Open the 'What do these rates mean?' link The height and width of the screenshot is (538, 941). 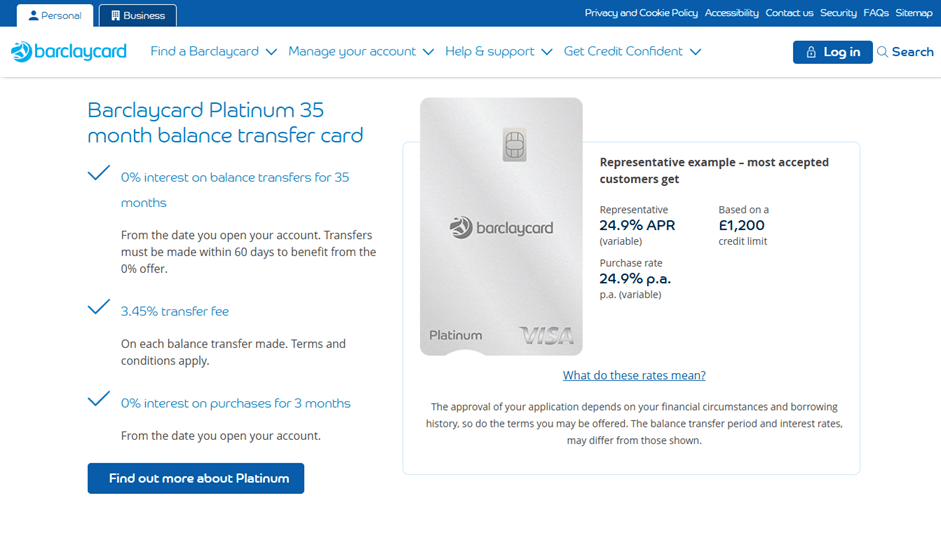(x=634, y=376)
